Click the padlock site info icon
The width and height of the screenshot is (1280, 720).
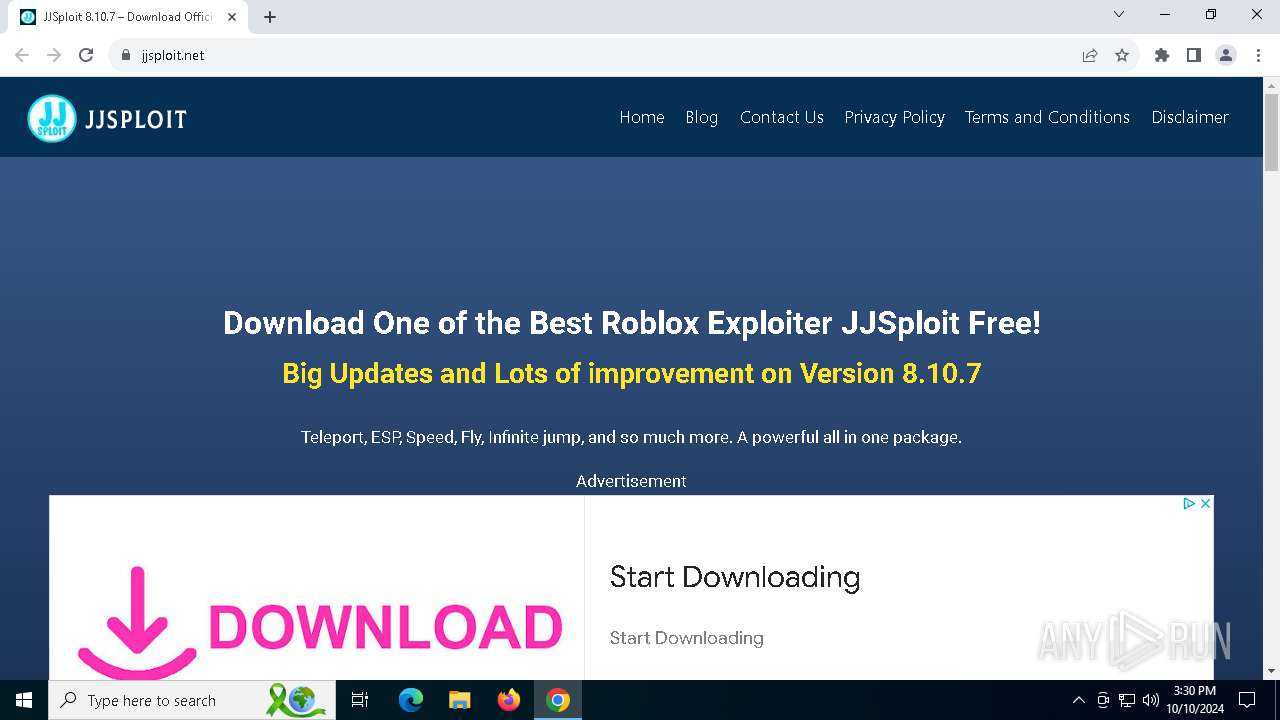pos(126,55)
